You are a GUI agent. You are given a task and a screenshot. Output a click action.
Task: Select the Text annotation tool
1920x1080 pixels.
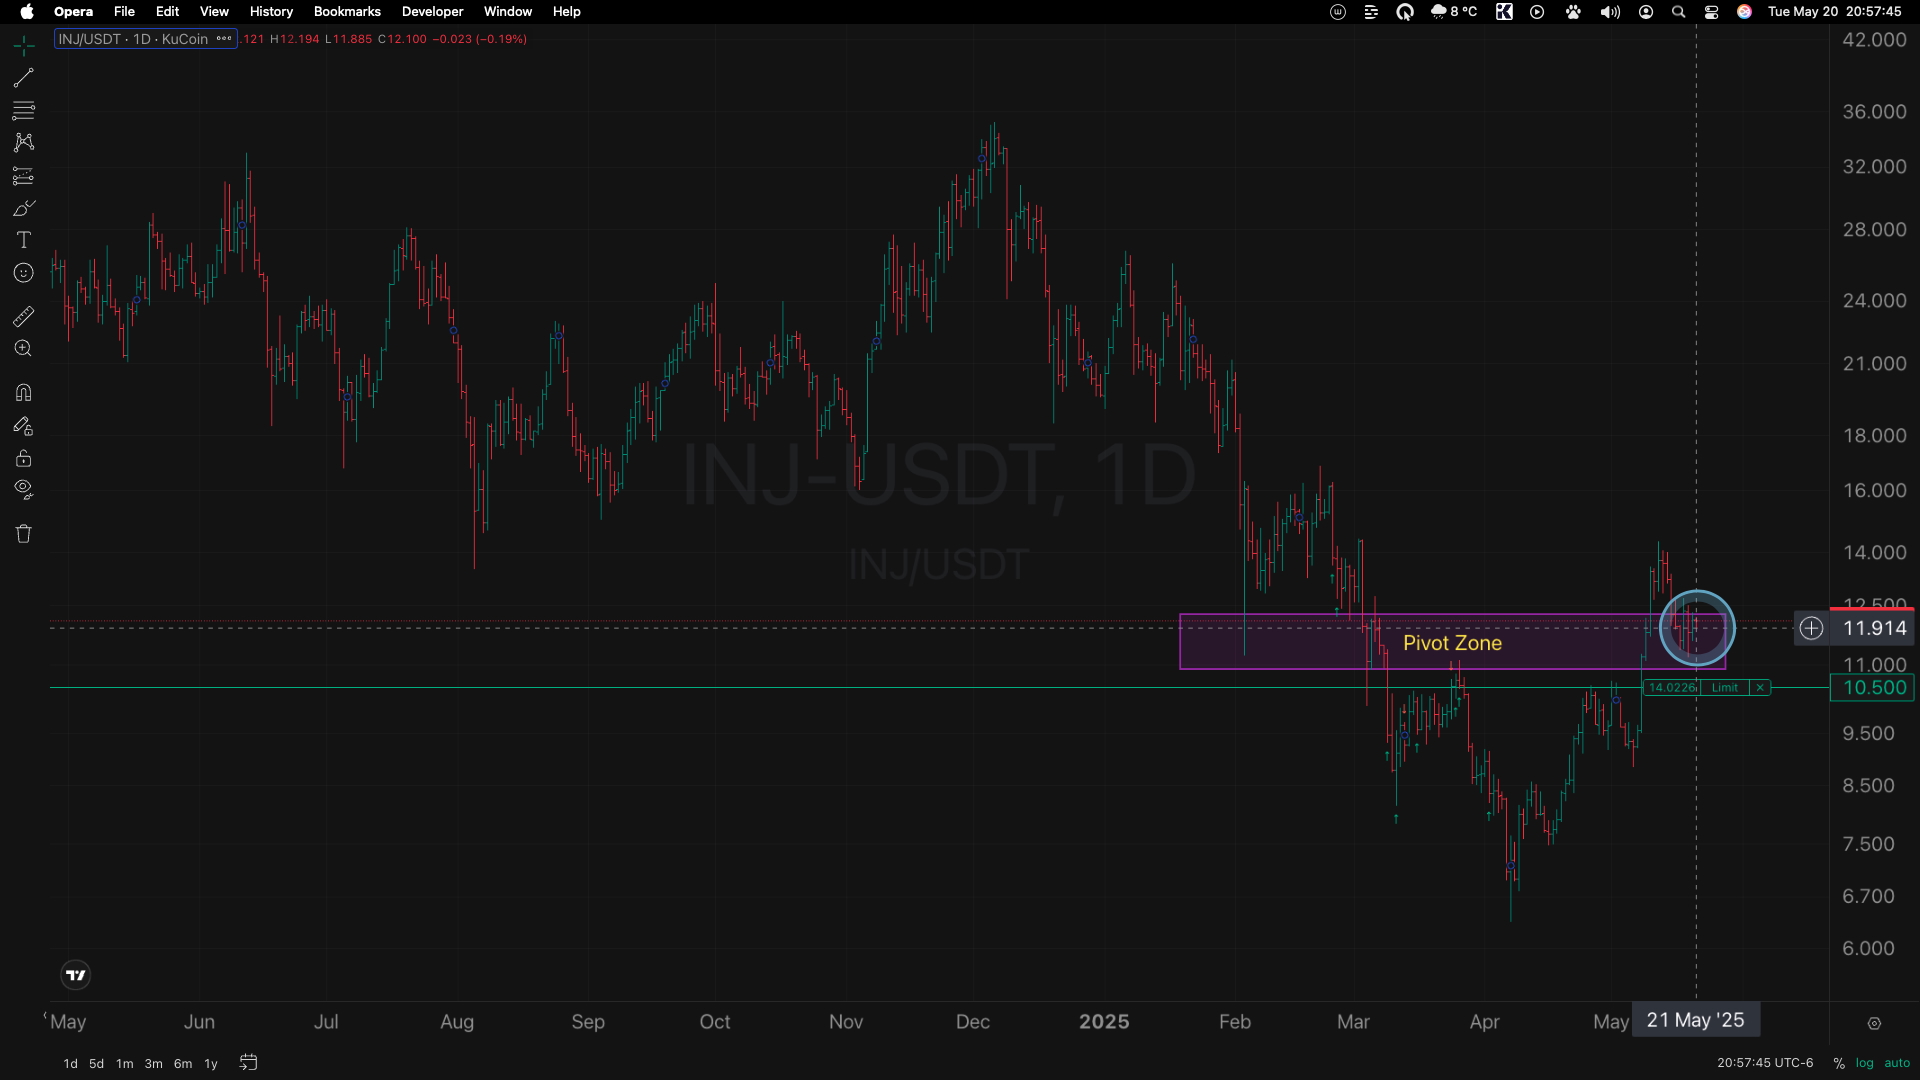[23, 240]
